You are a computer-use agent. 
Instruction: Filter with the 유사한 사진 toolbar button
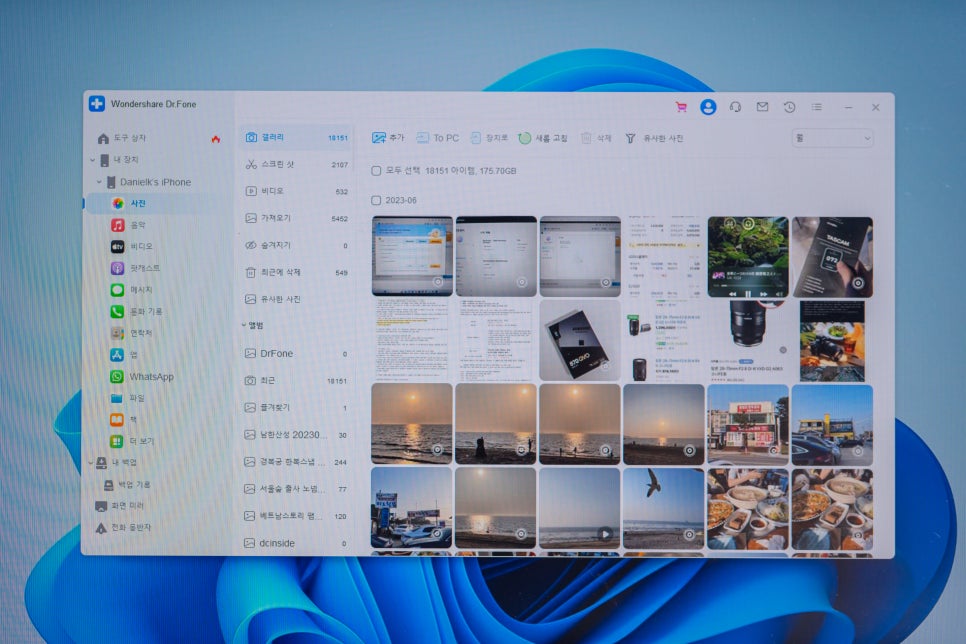point(654,138)
